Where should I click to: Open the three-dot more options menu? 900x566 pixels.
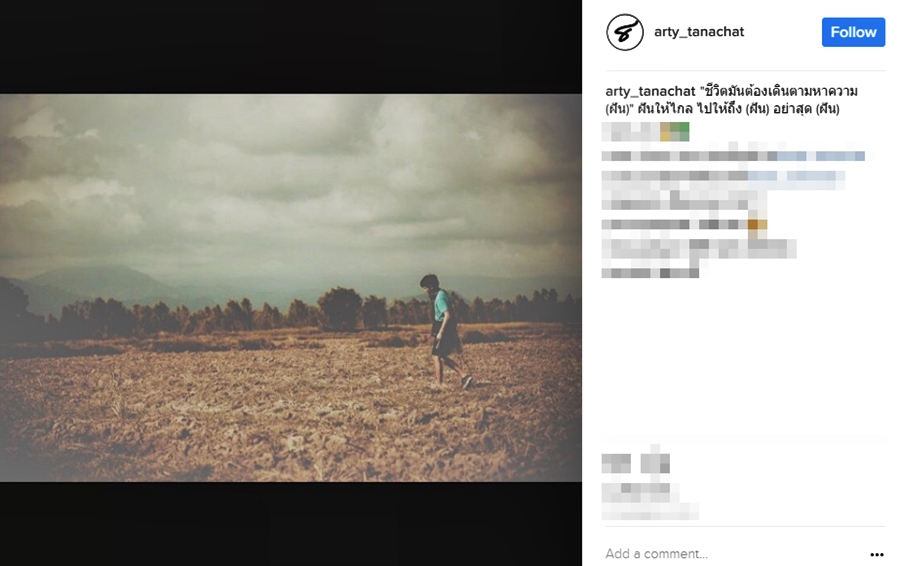[876, 555]
